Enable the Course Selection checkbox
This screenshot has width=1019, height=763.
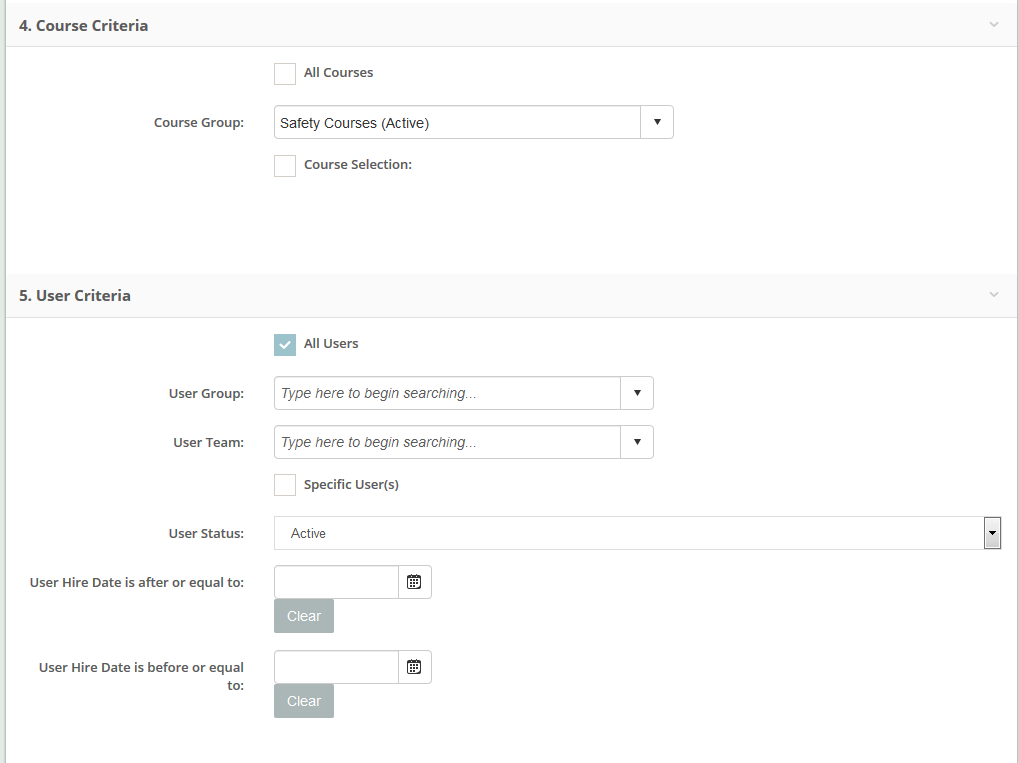285,166
